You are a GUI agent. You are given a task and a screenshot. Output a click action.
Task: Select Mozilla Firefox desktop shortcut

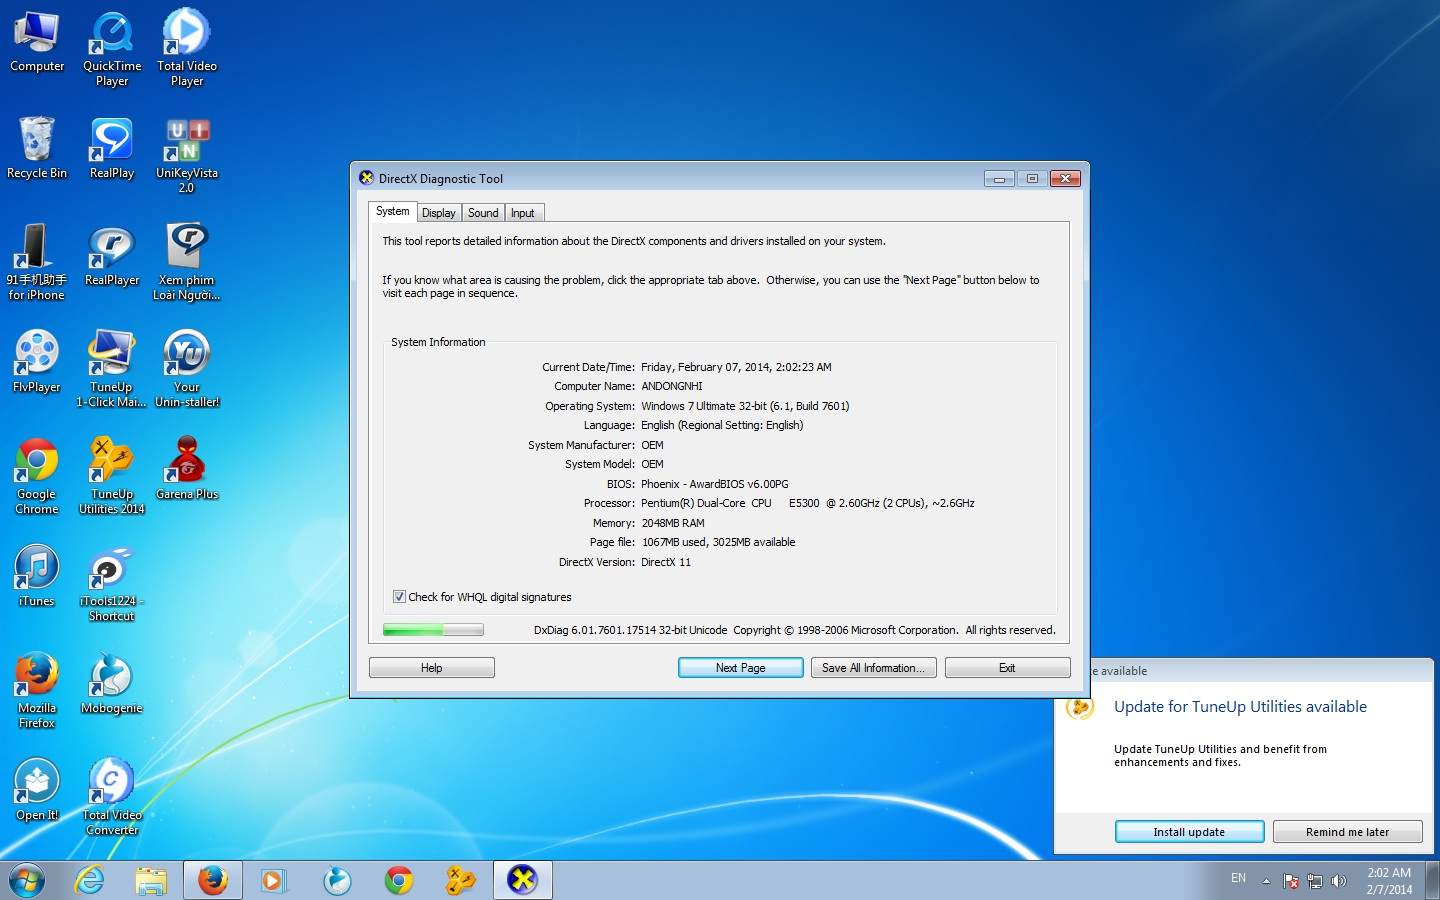(37, 690)
